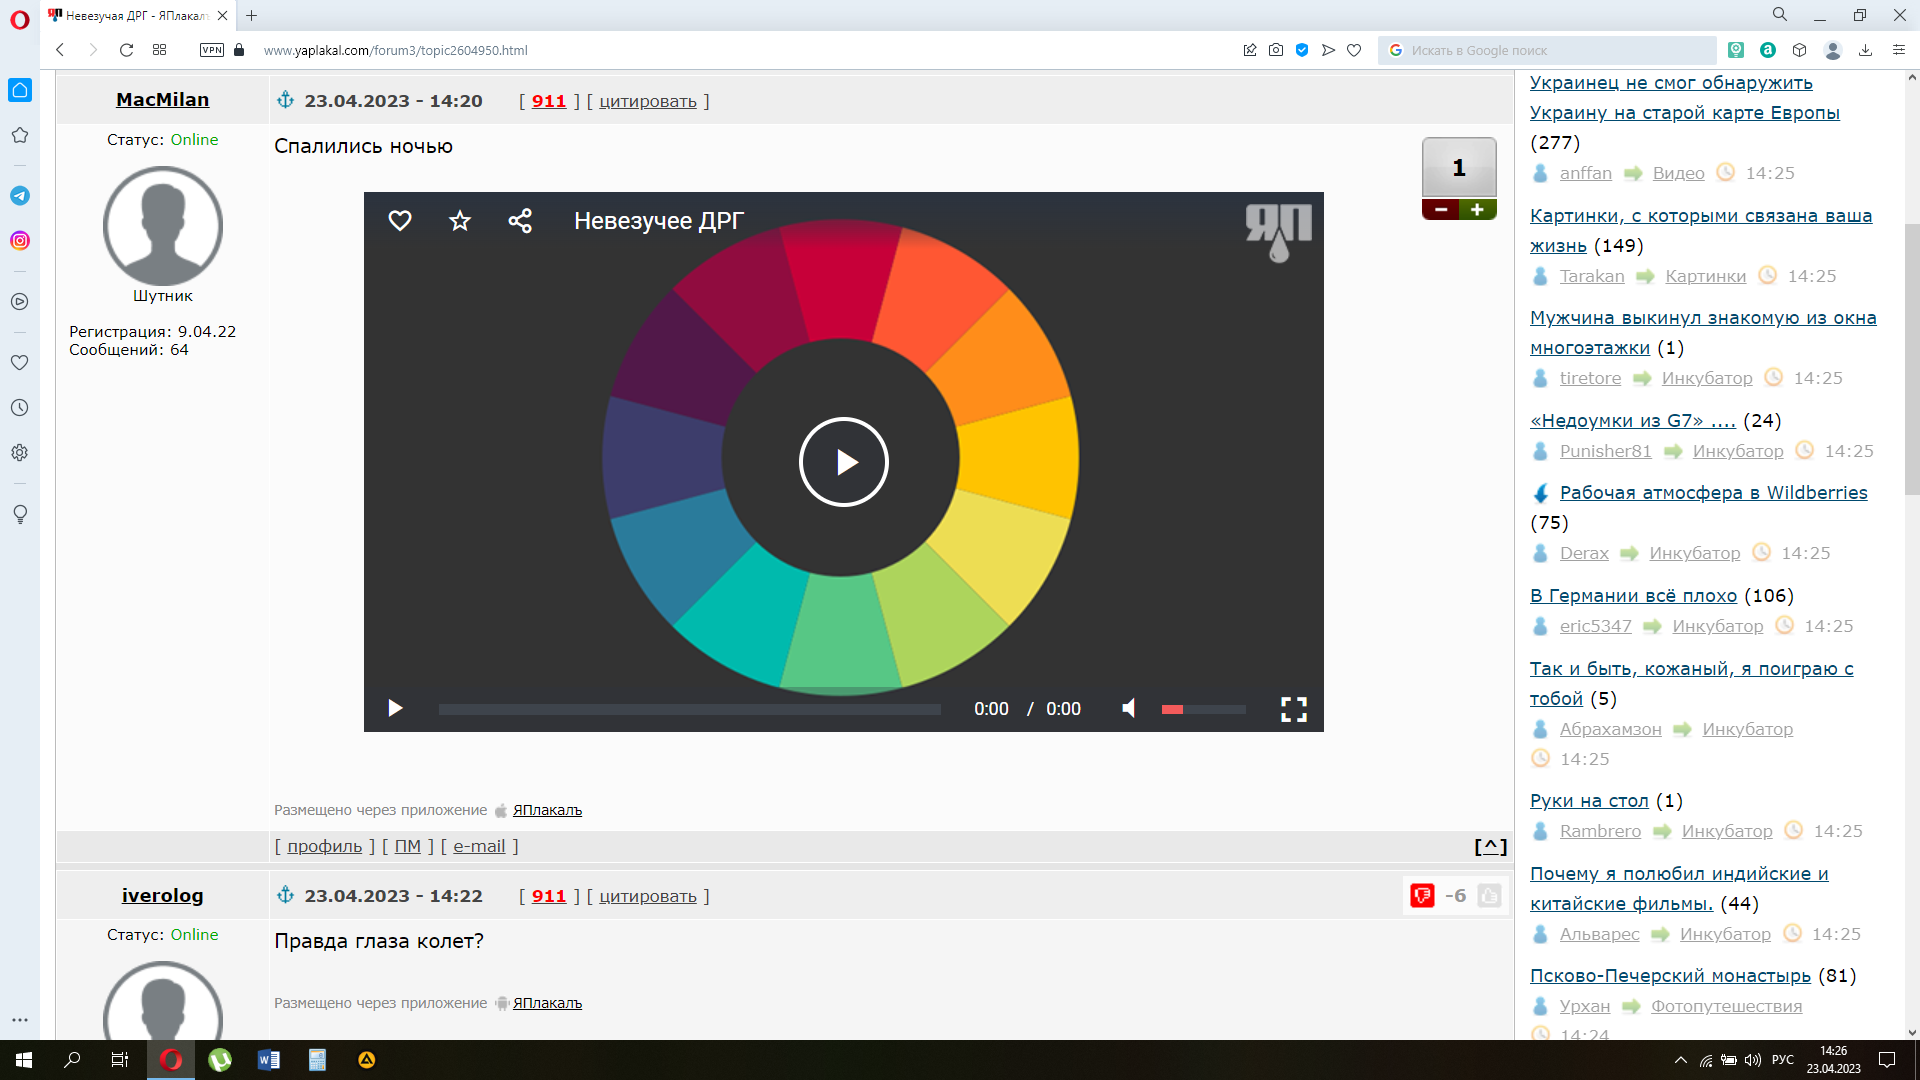The width and height of the screenshot is (1920, 1080).
Task: Open the sidebar star speed dial icon
Action: coord(20,135)
